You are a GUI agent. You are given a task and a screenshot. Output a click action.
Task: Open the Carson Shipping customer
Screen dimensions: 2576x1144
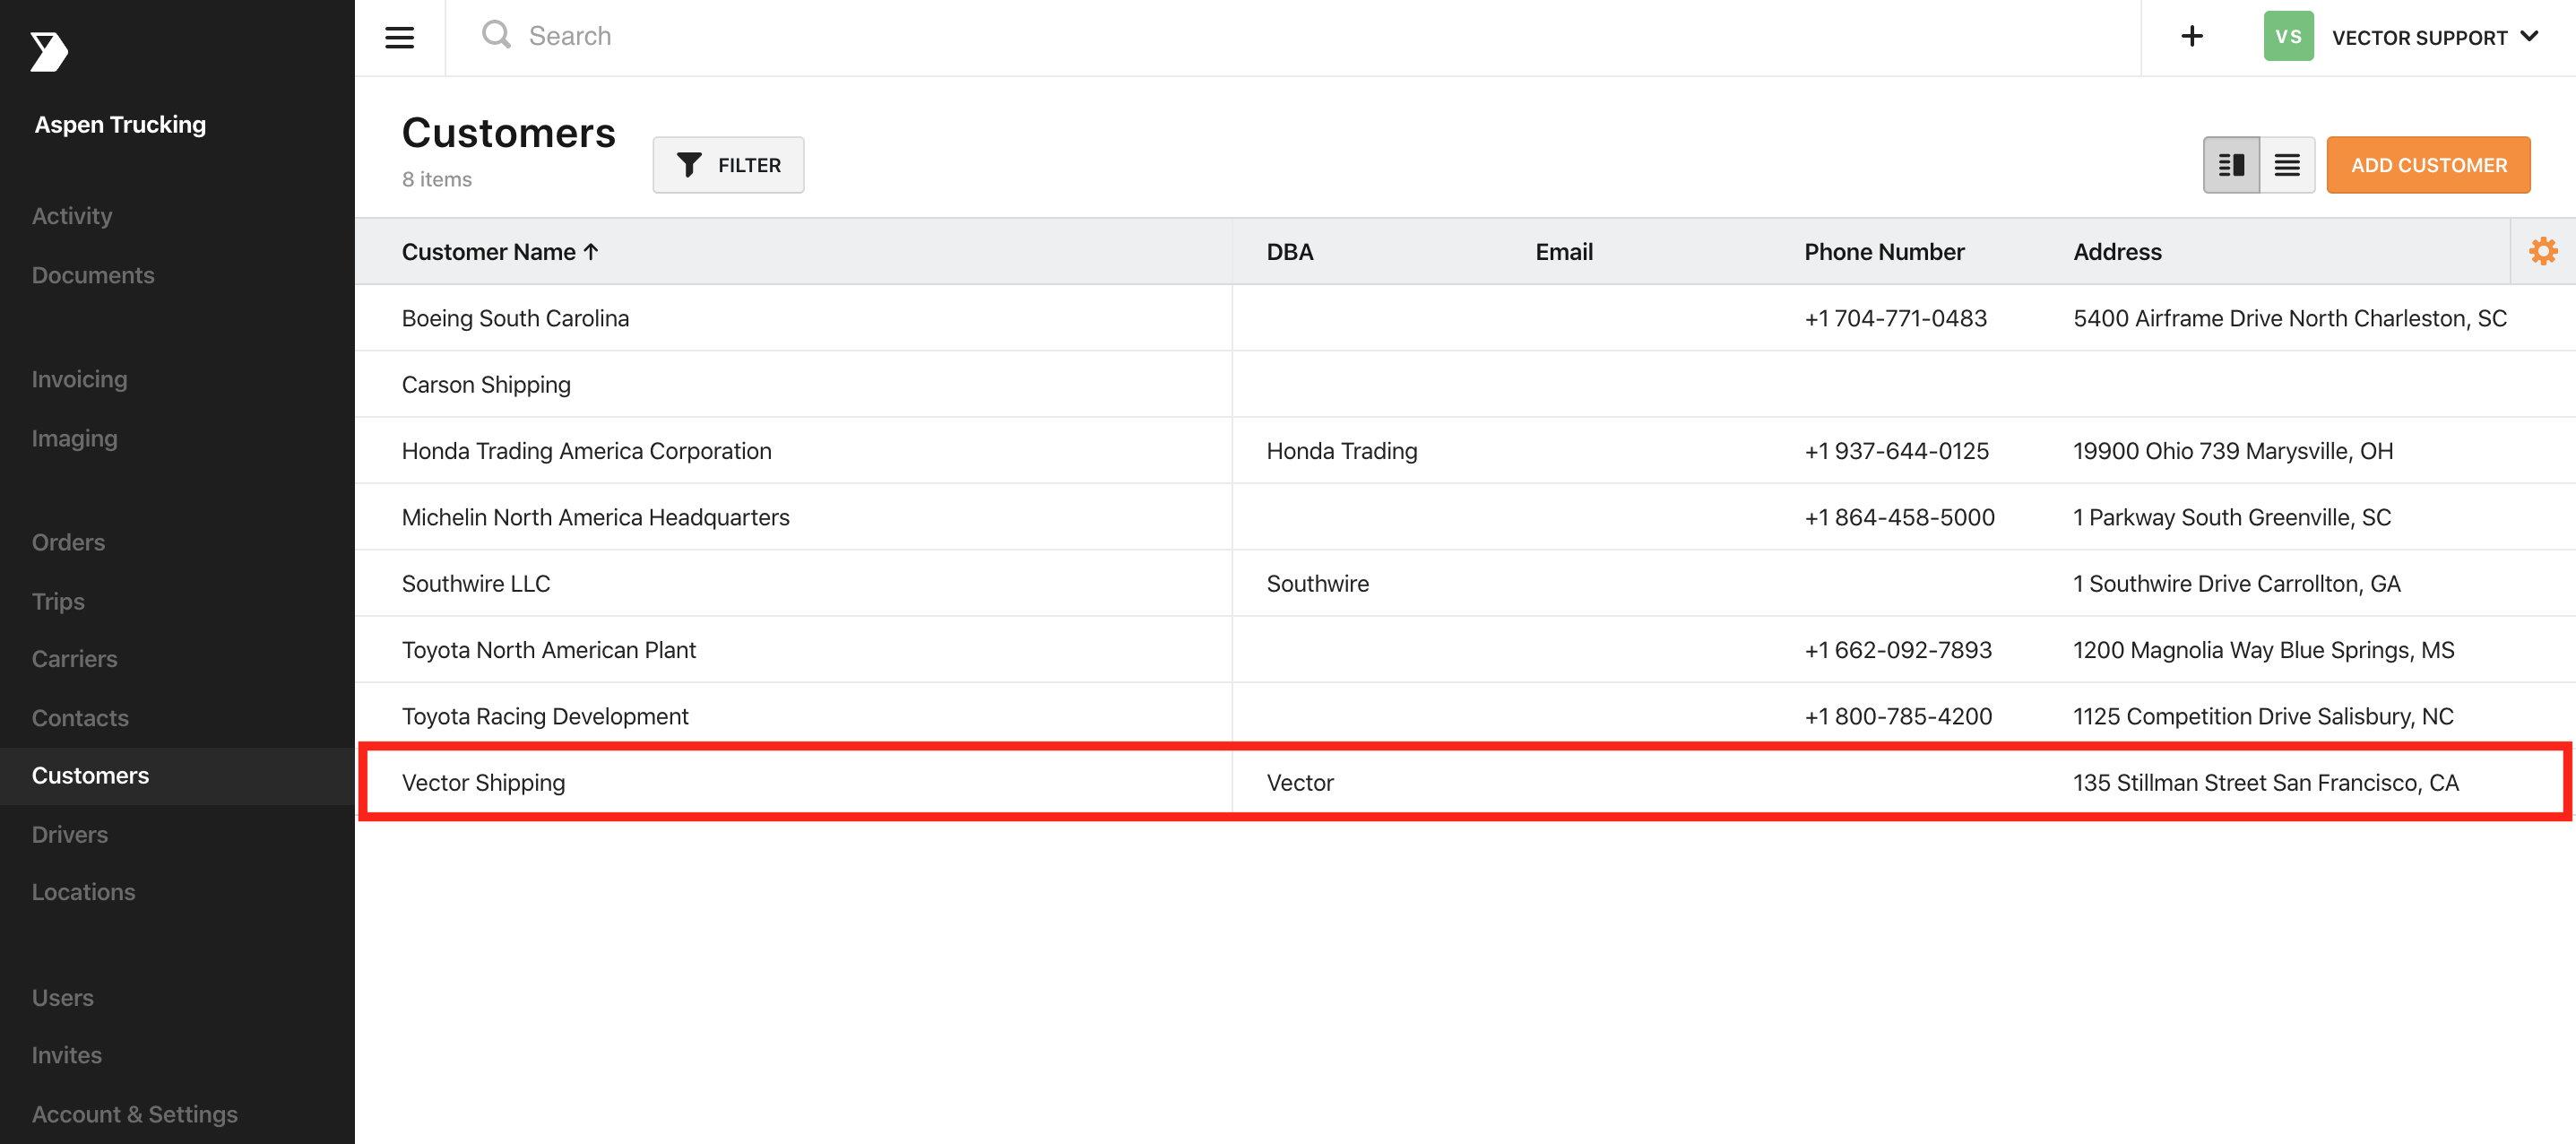(x=1466, y=384)
